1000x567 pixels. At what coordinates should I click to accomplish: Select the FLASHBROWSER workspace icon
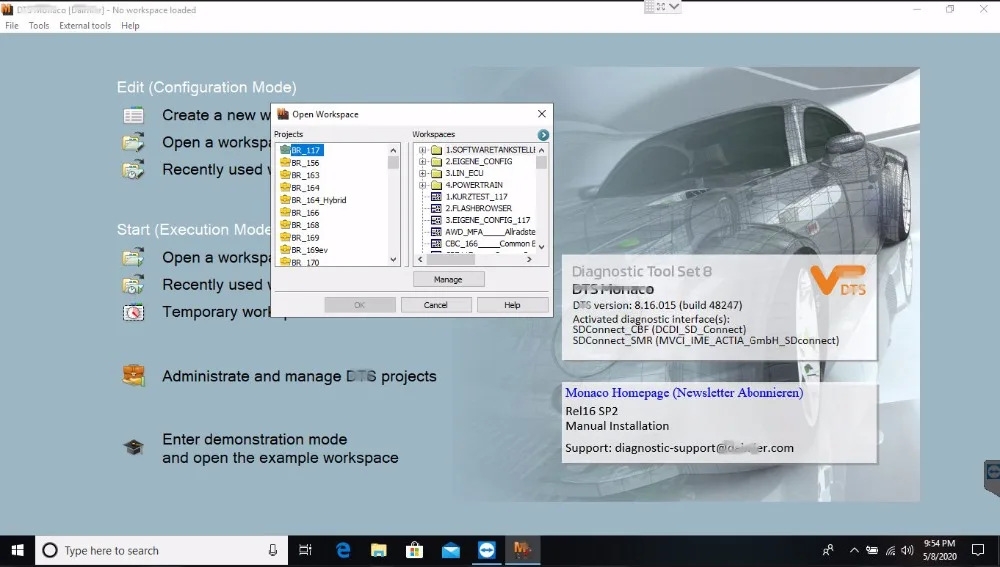tap(436, 208)
